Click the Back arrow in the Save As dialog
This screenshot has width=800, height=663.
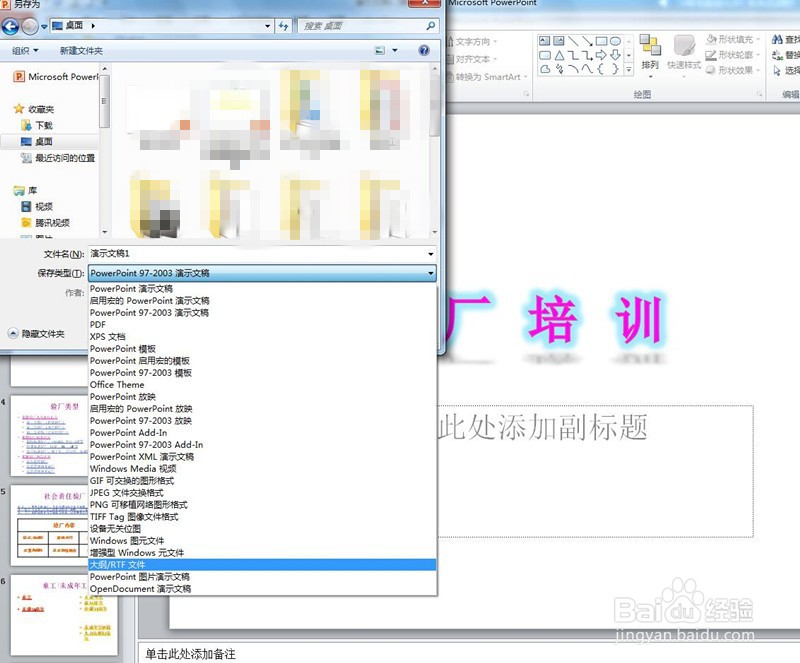pyautogui.click(x=10, y=26)
